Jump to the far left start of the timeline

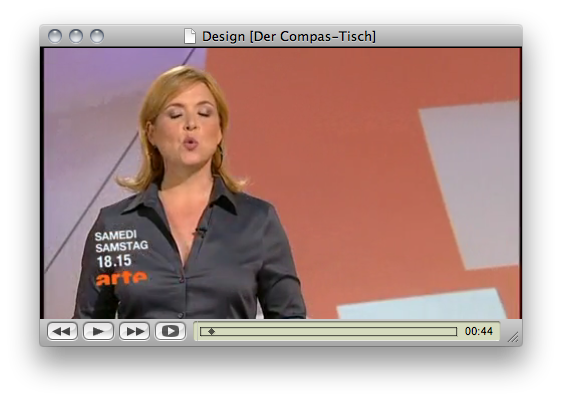pyautogui.click(x=202, y=331)
